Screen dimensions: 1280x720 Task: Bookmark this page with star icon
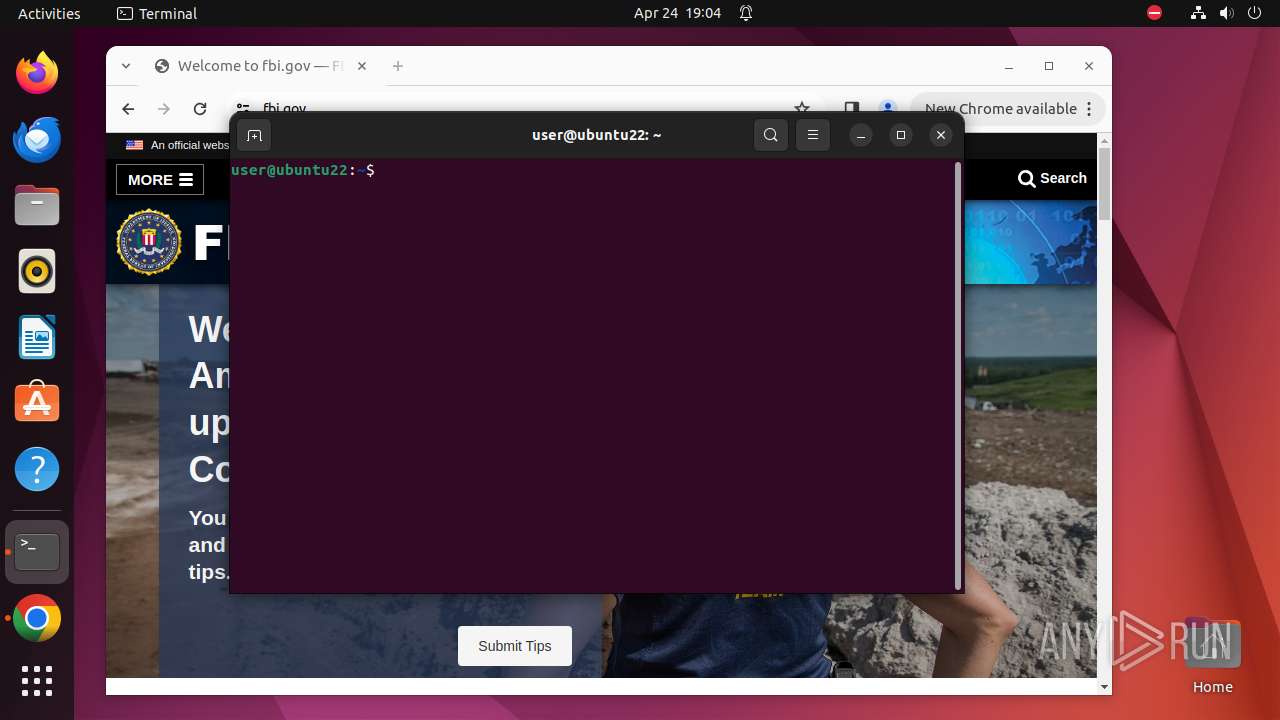[x=802, y=109]
